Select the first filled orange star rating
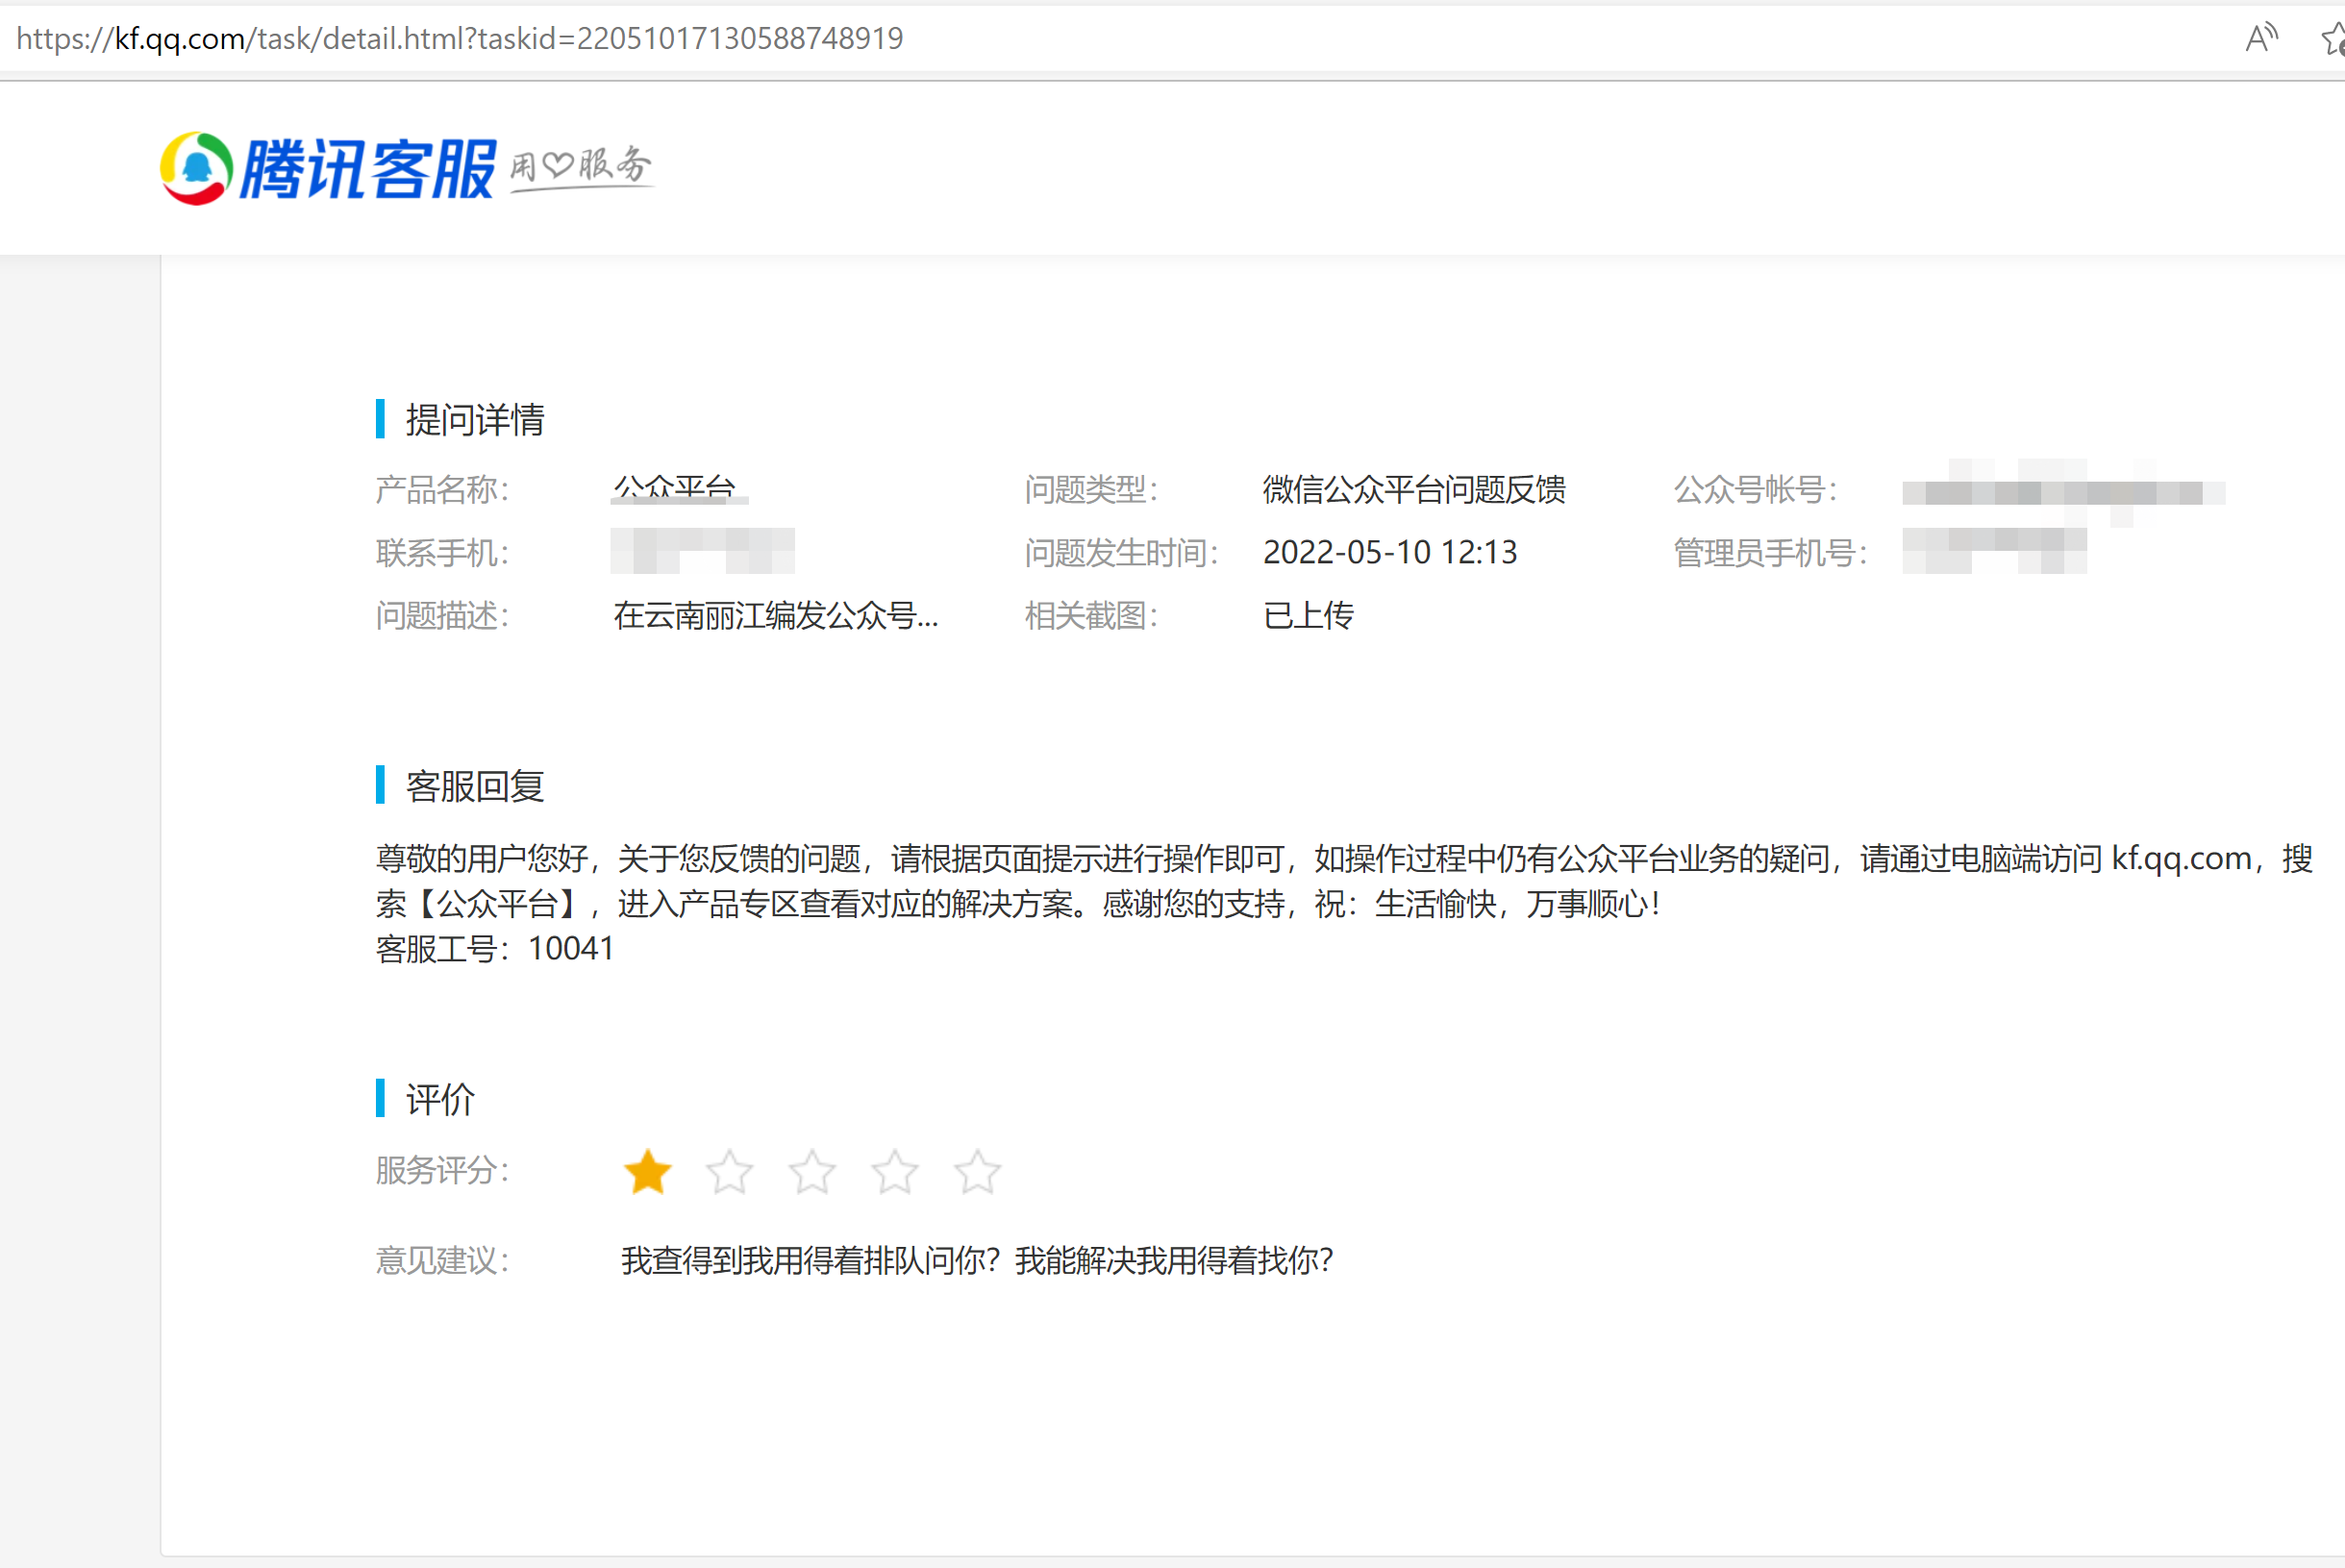 647,1172
